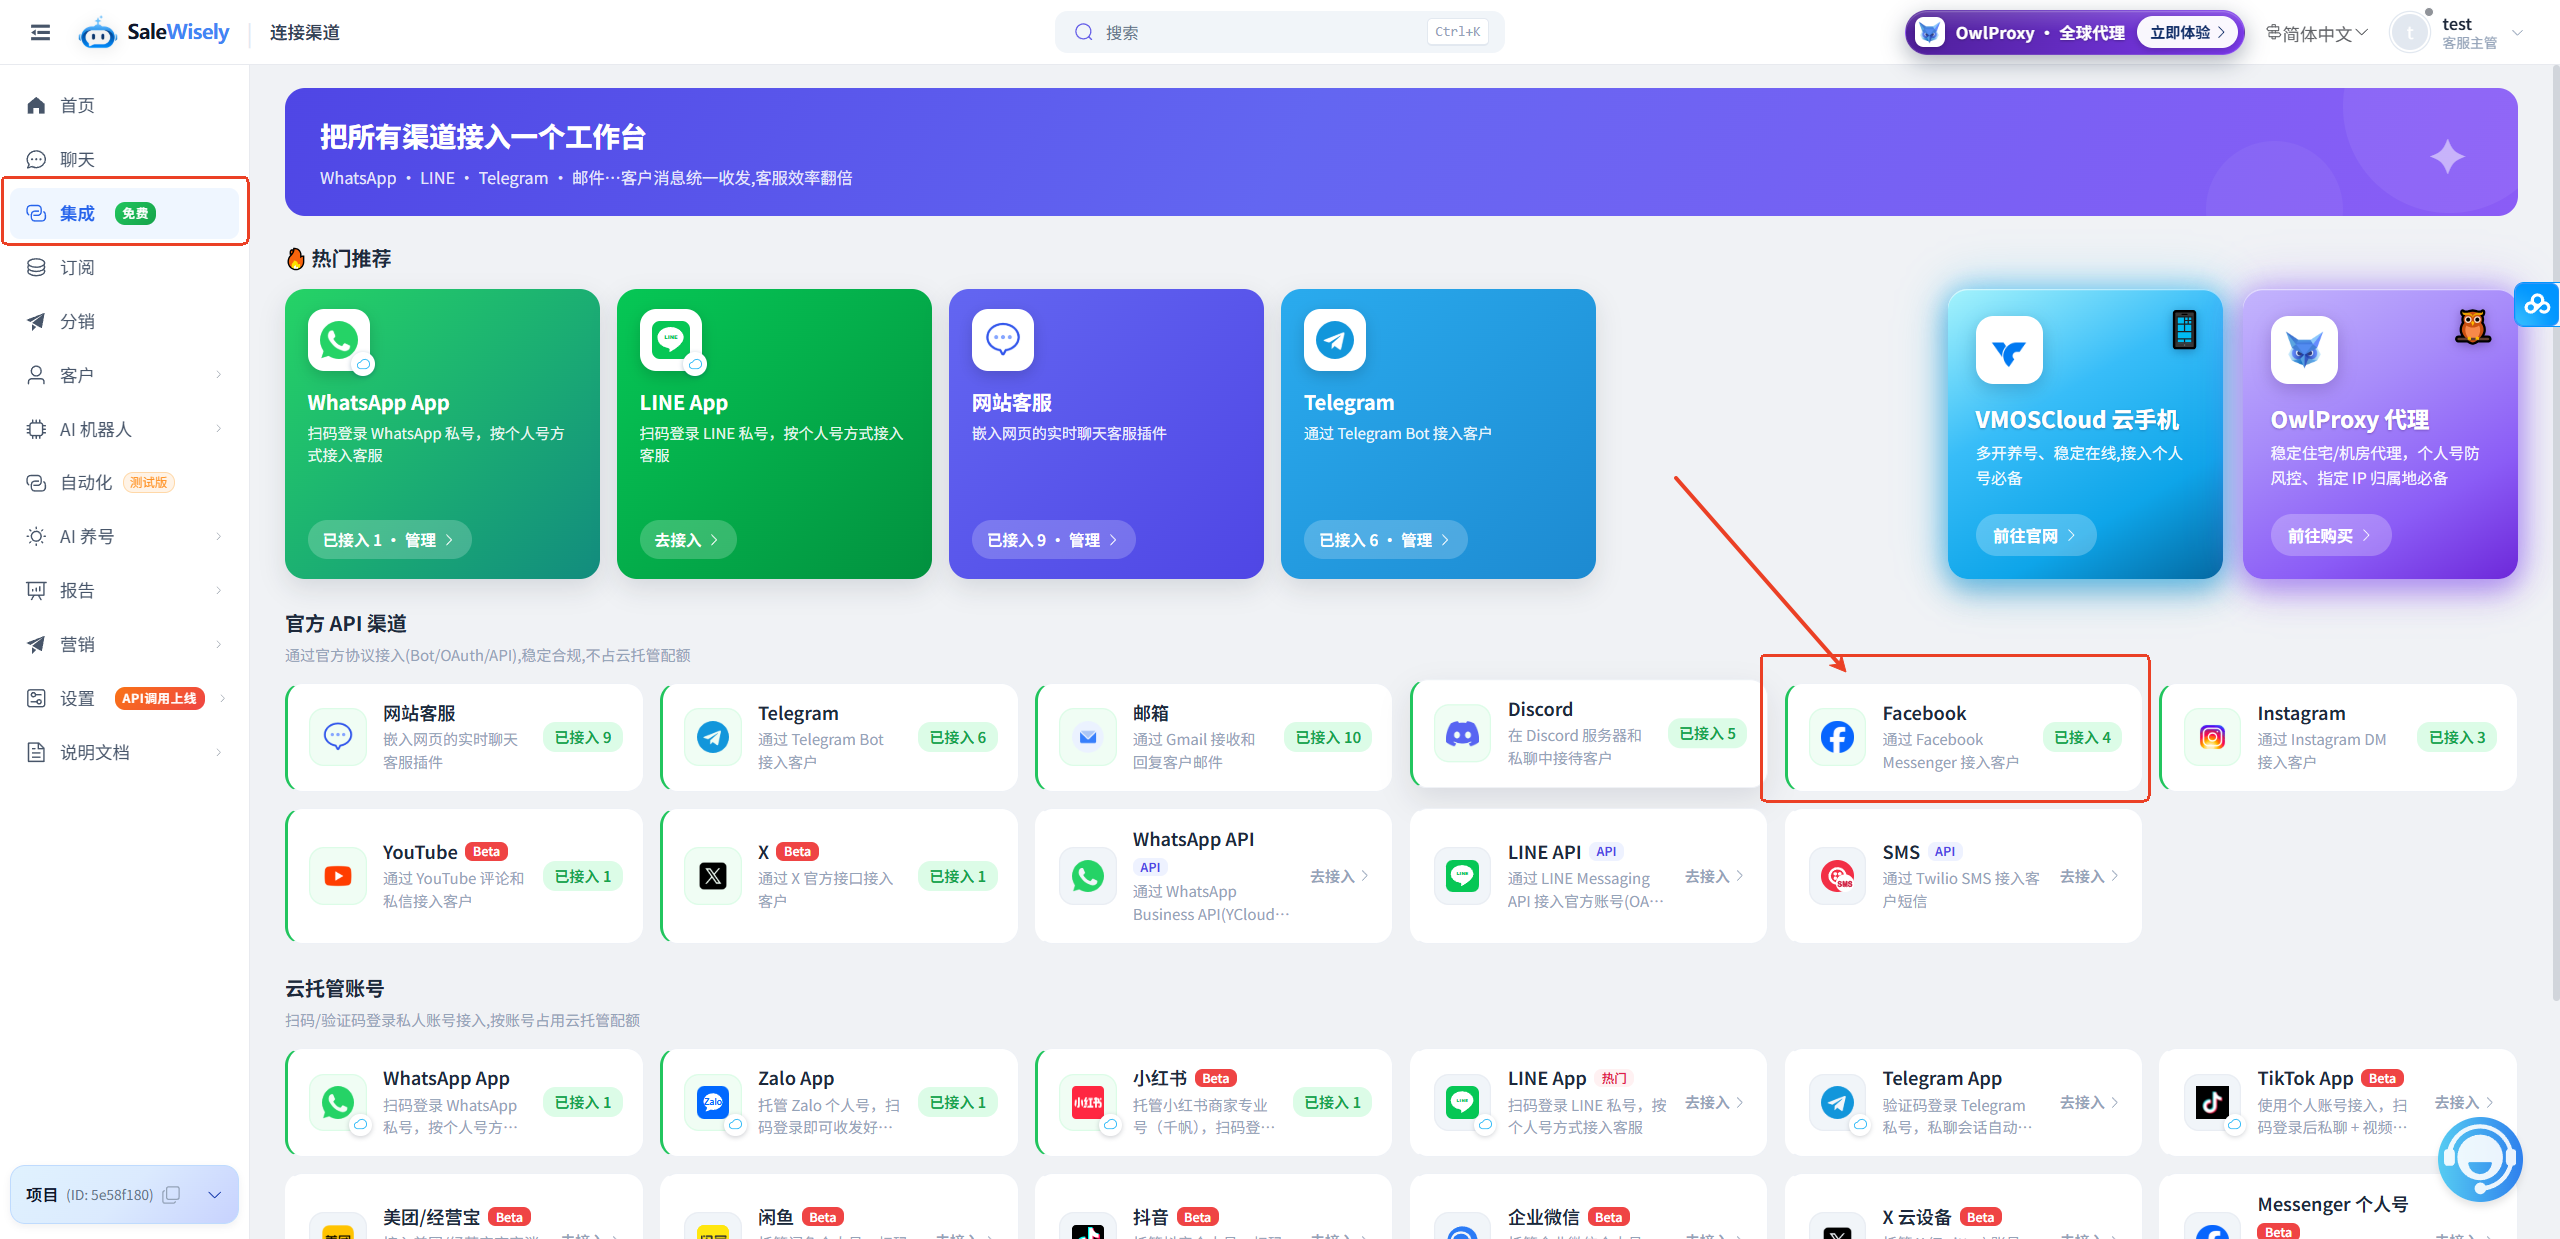
Task: Expand the AI 机器人 sidebar menu
Action: click(x=124, y=429)
